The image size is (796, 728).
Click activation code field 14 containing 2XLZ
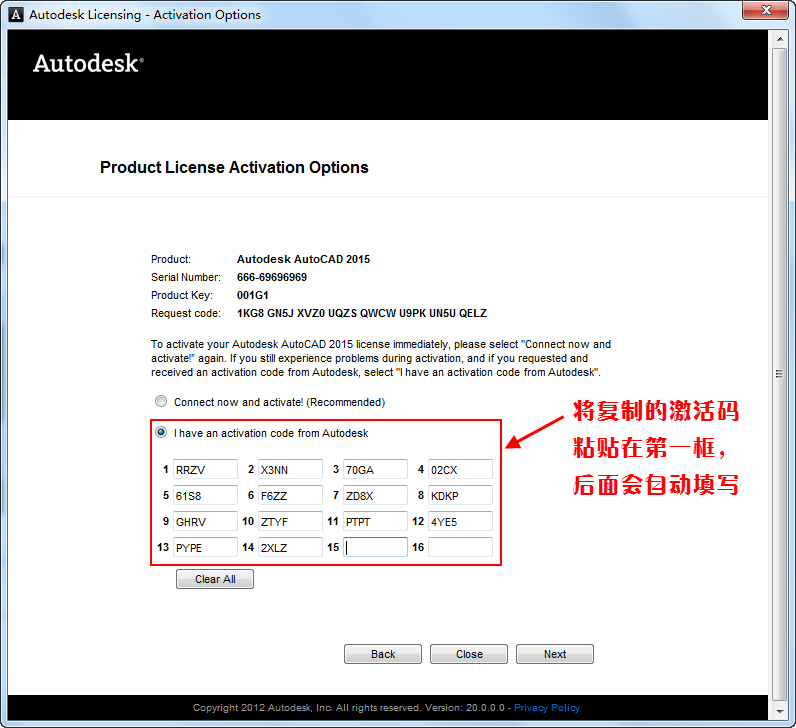click(x=290, y=547)
